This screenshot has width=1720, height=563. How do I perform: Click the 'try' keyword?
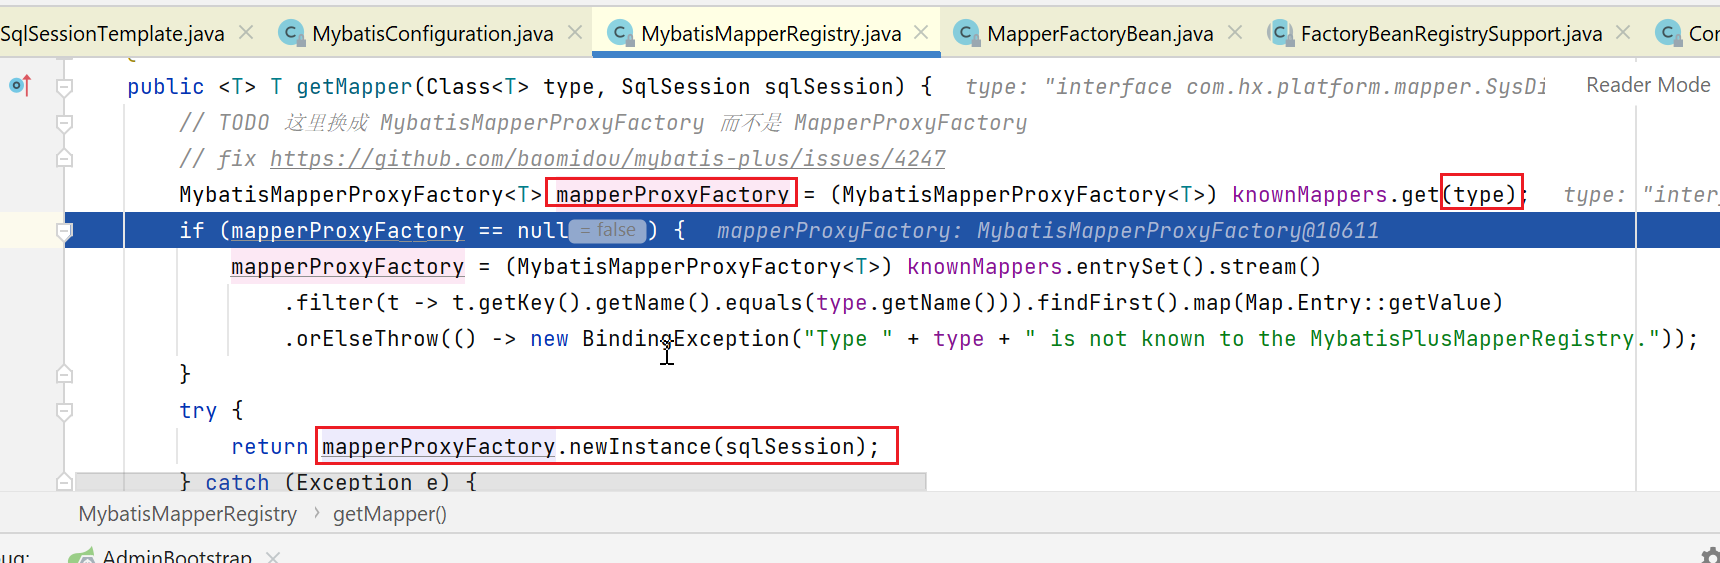click(198, 411)
